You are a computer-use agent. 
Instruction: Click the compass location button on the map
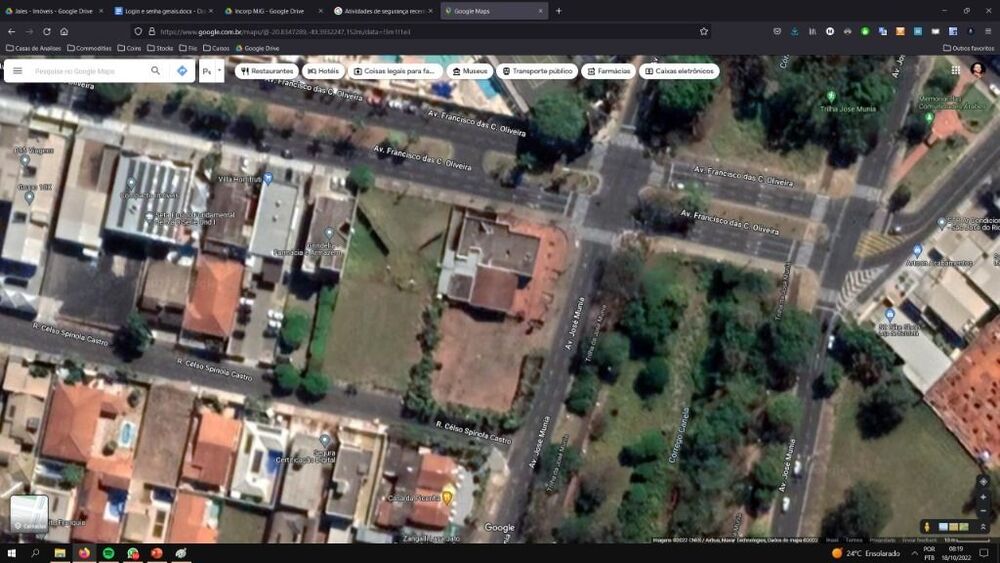point(983,481)
